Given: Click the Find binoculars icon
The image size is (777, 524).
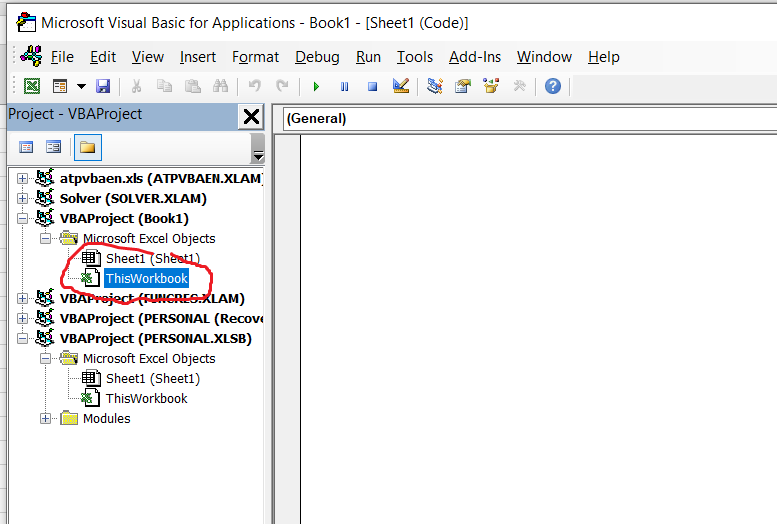Looking at the screenshot, I should click(x=220, y=86).
